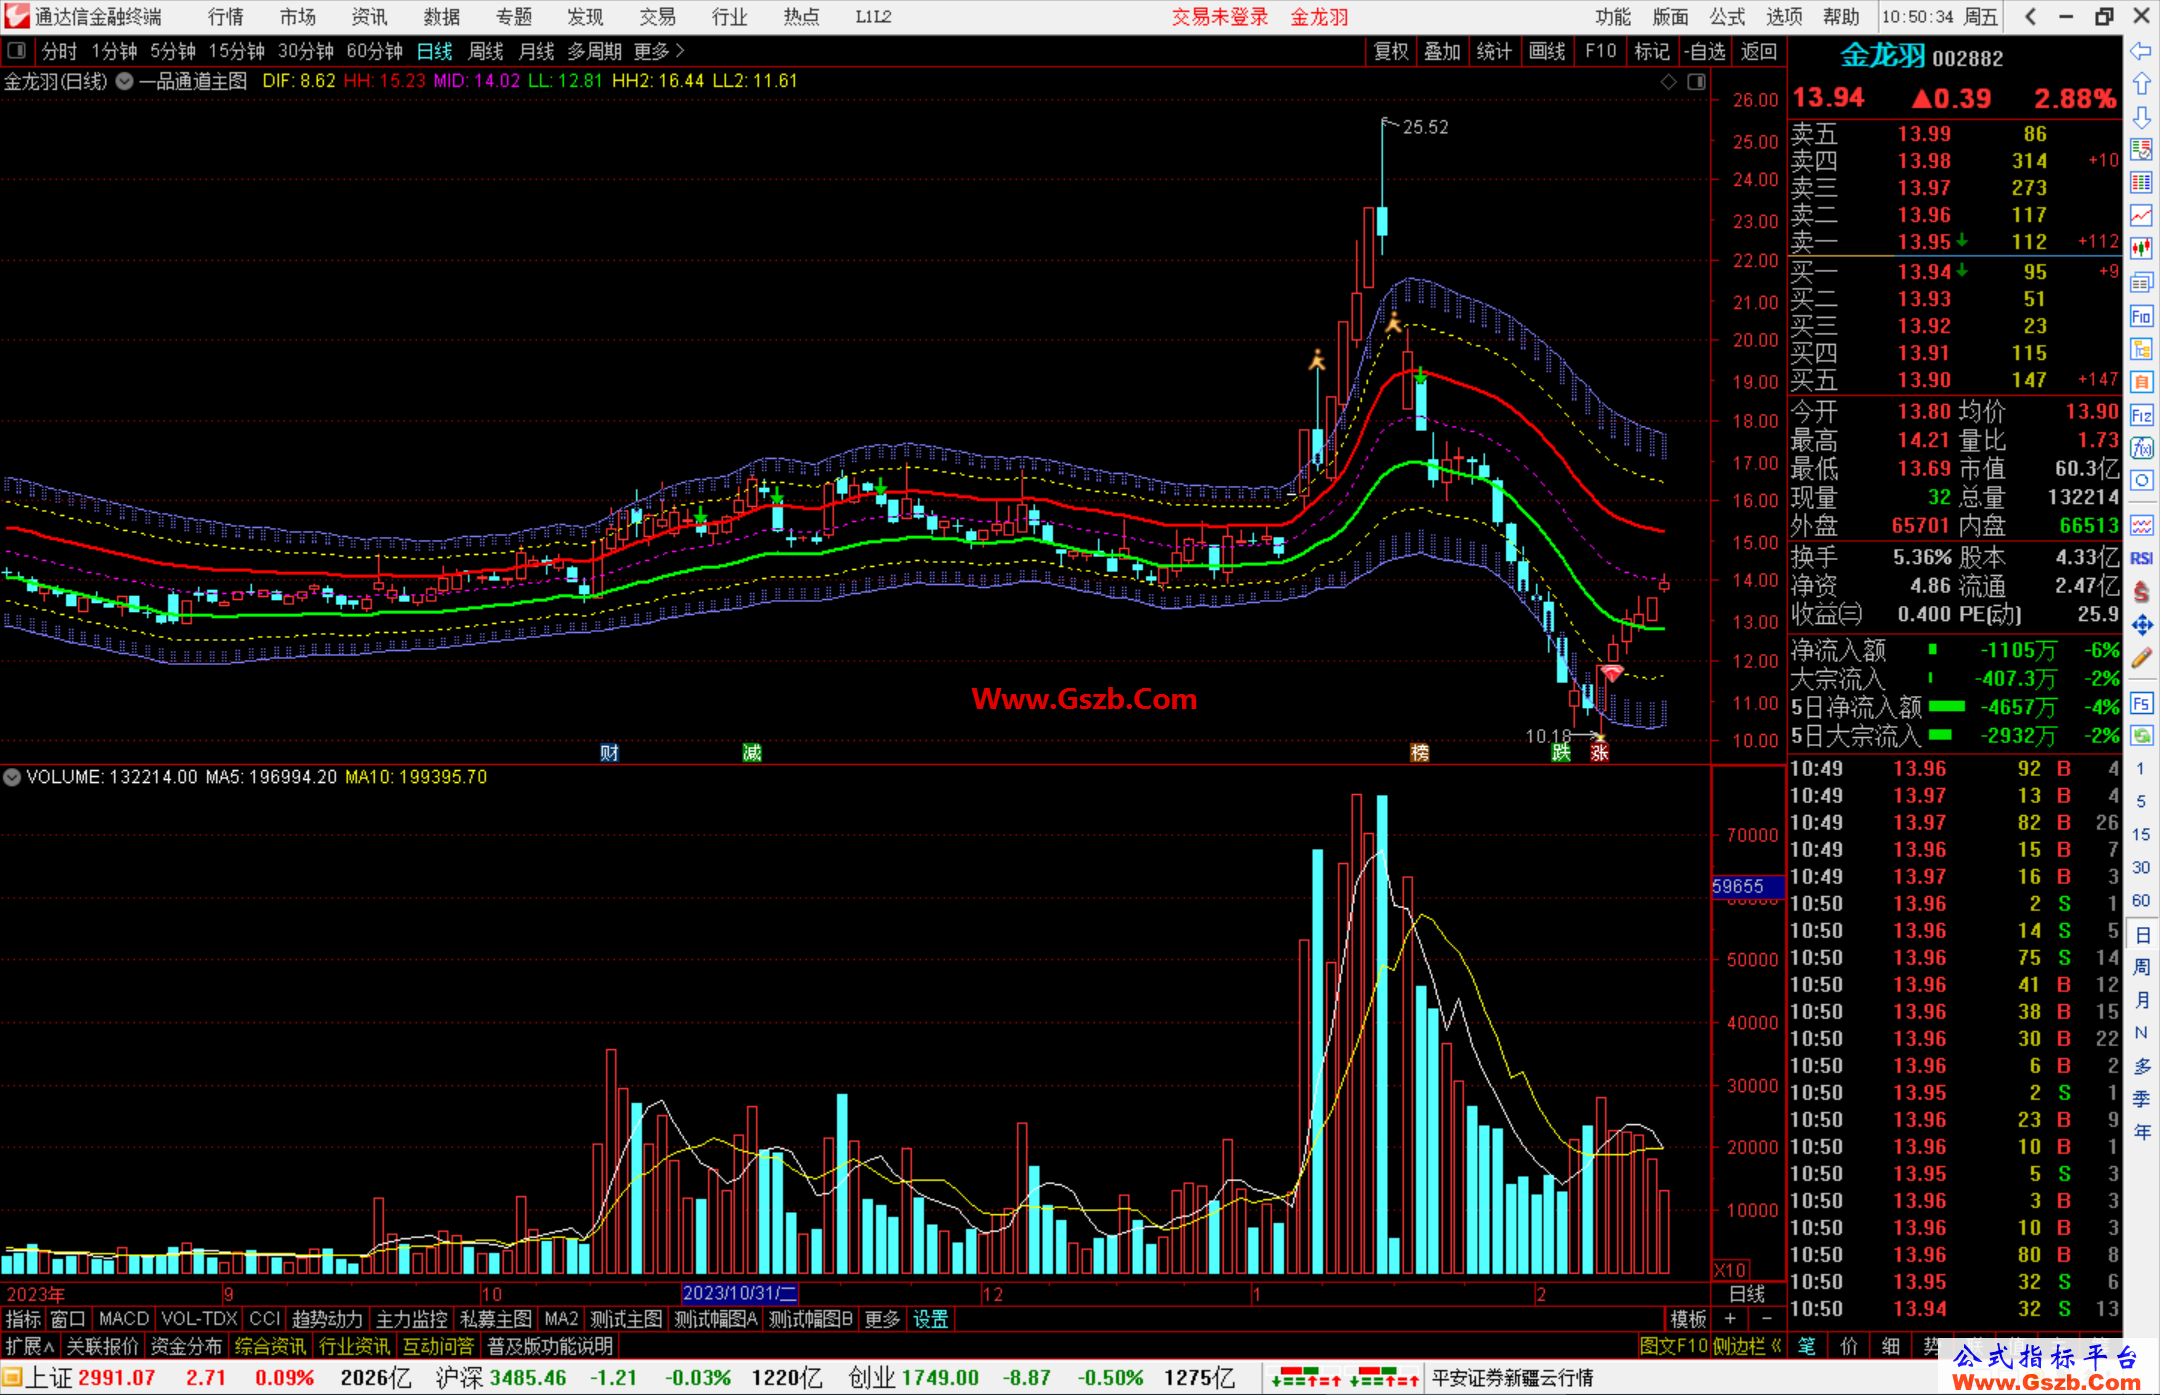Click the 画线 draw line button
2160x1395 pixels.
pos(1547,51)
